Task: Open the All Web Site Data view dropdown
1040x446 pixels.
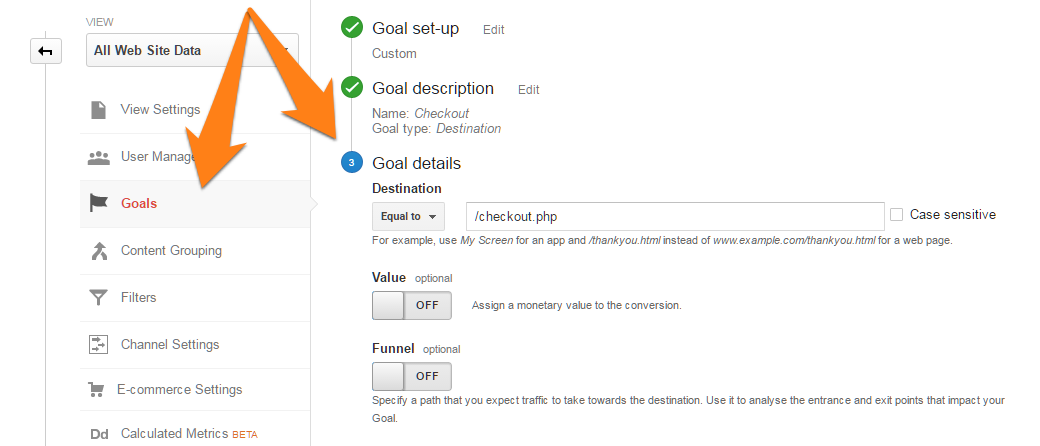Action: click(192, 50)
